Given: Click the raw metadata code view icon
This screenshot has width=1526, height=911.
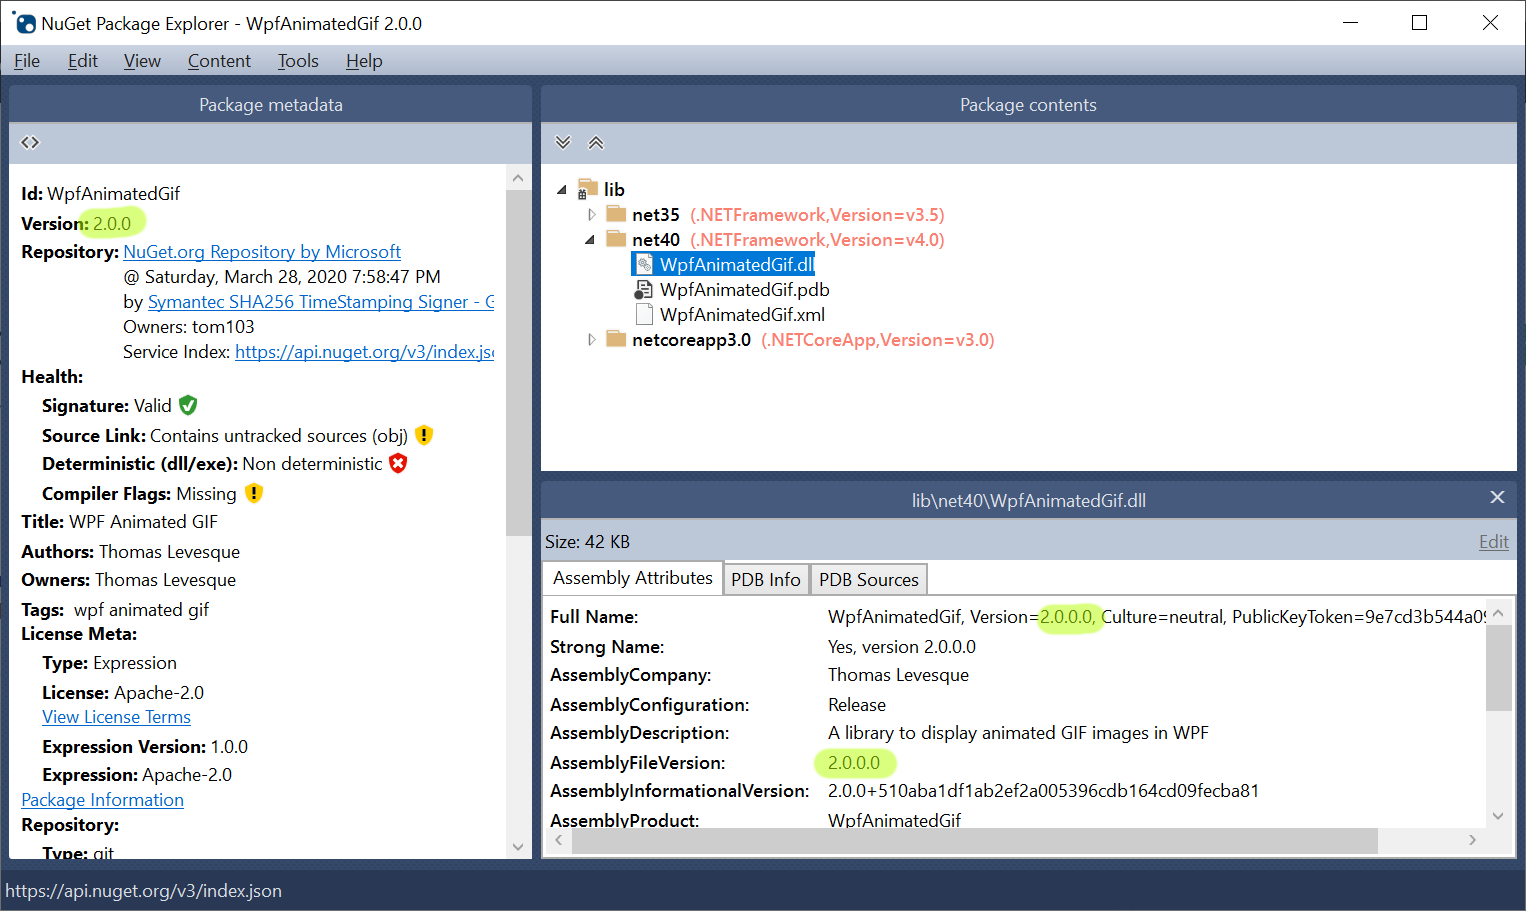Looking at the screenshot, I should point(29,142).
